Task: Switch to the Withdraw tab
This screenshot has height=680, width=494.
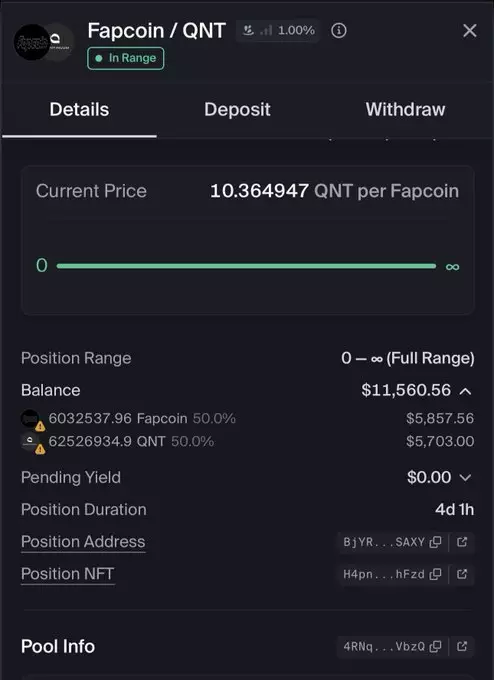Action: [x=406, y=110]
